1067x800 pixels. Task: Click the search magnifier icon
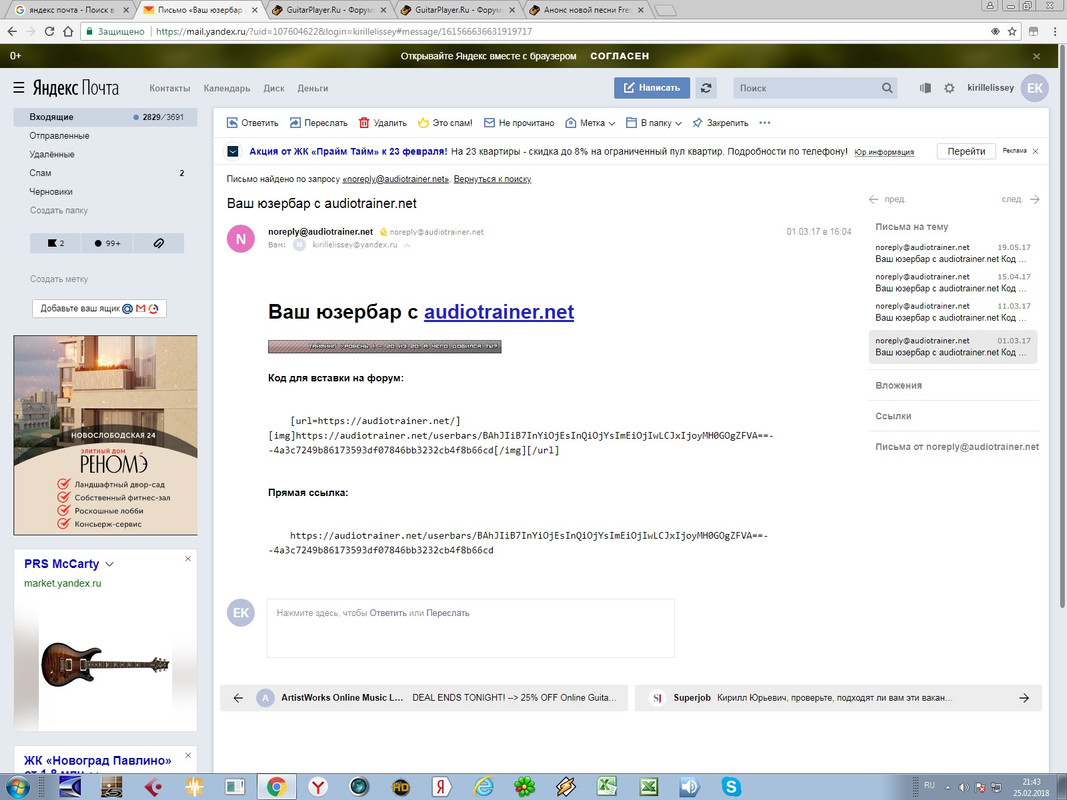coord(887,88)
